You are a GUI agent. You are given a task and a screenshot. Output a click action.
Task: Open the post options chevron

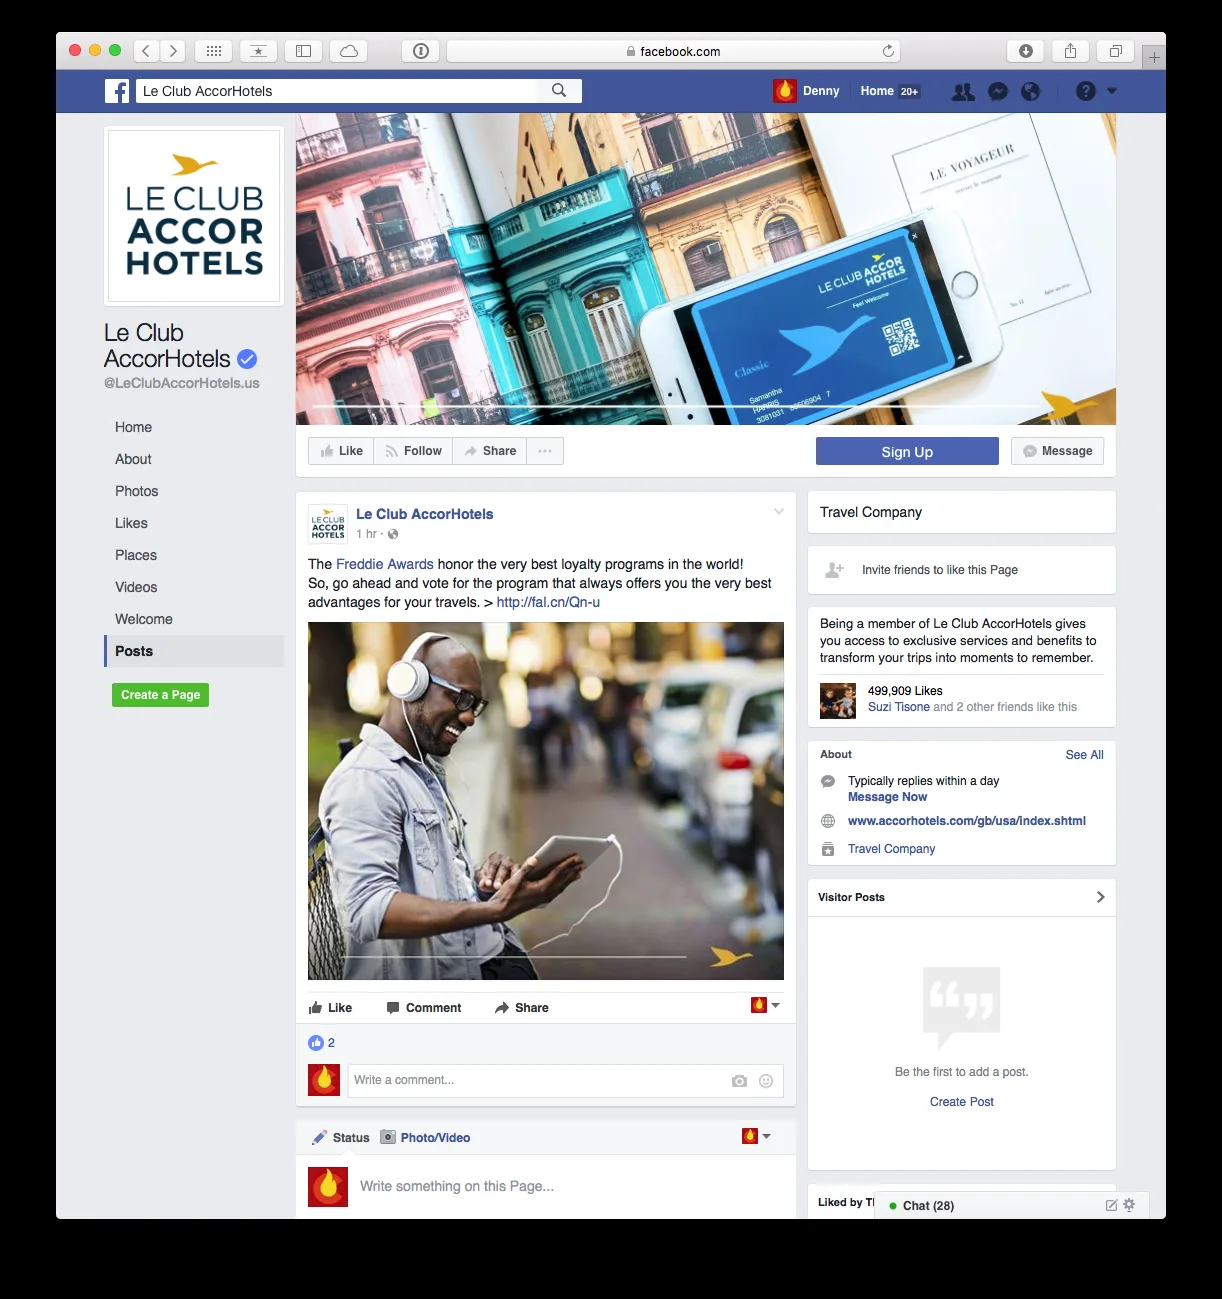pyautogui.click(x=779, y=512)
